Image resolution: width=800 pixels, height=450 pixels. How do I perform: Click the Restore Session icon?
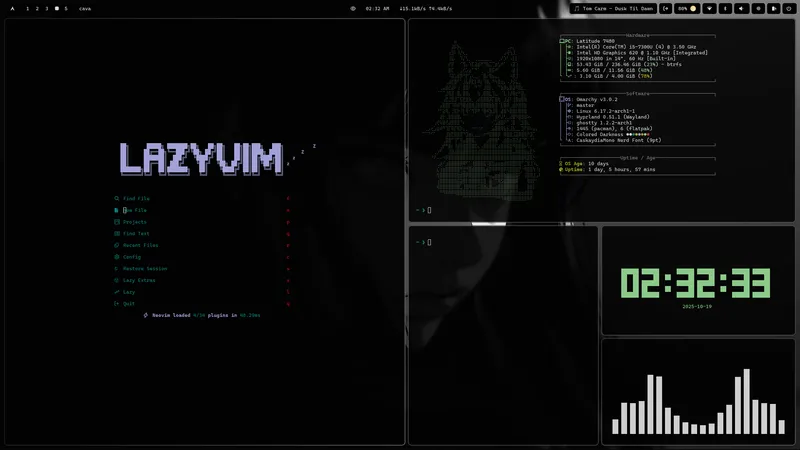coord(116,269)
